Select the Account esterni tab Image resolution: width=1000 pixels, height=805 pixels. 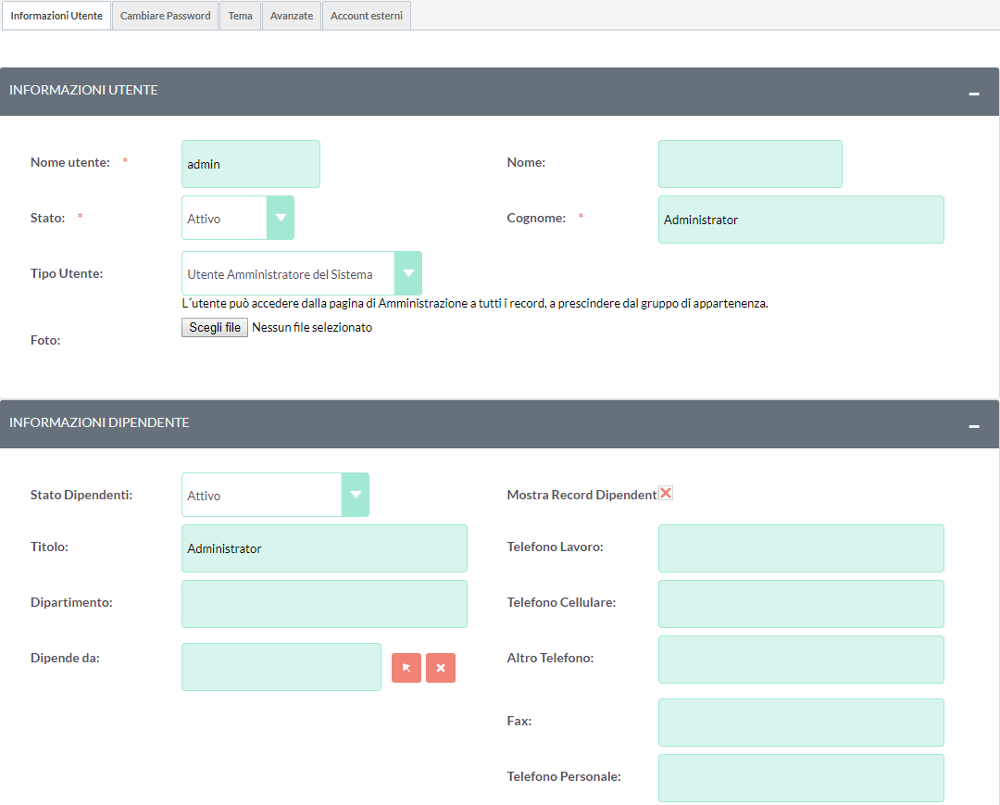click(x=366, y=16)
